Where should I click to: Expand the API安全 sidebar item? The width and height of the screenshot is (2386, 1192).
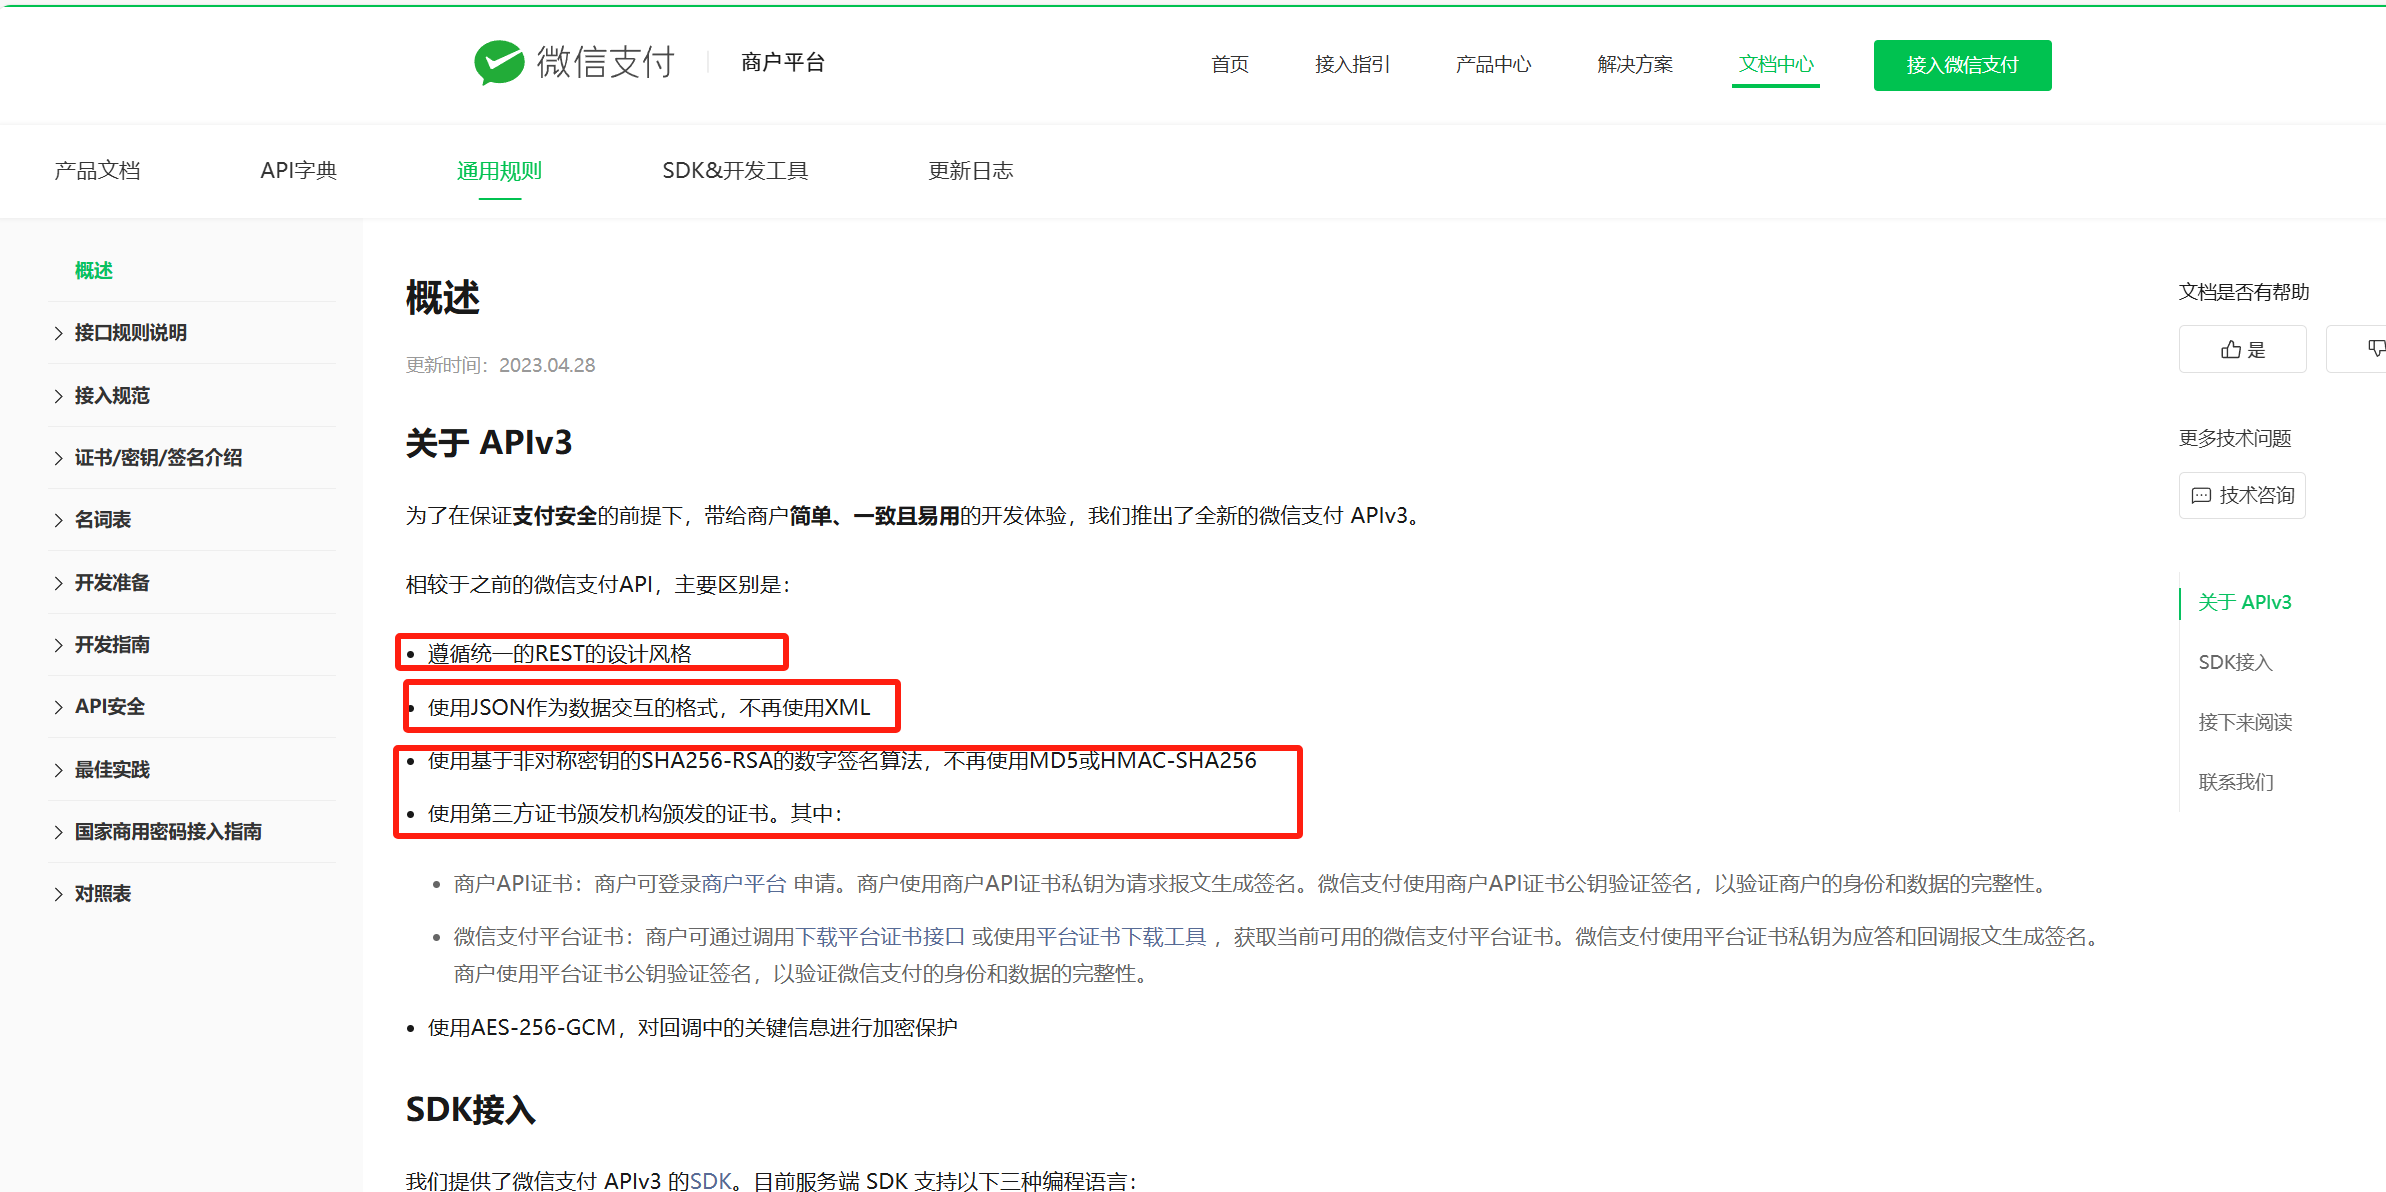(x=109, y=707)
